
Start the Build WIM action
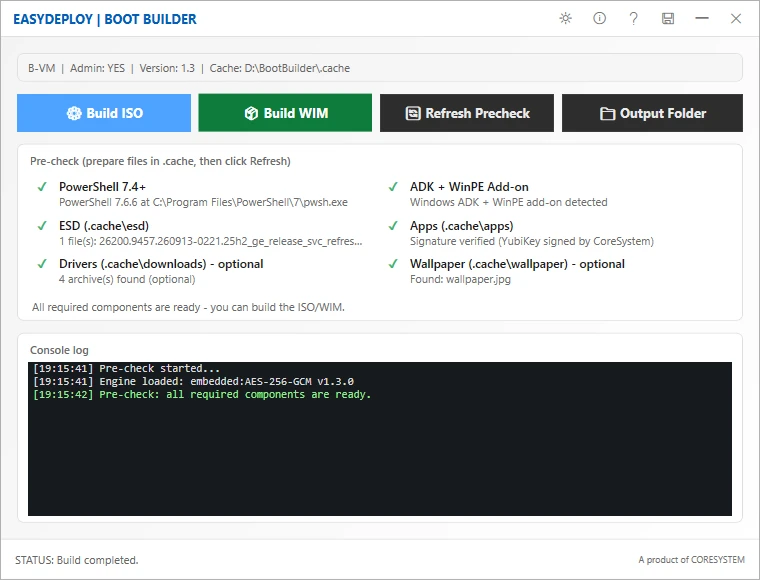[285, 113]
